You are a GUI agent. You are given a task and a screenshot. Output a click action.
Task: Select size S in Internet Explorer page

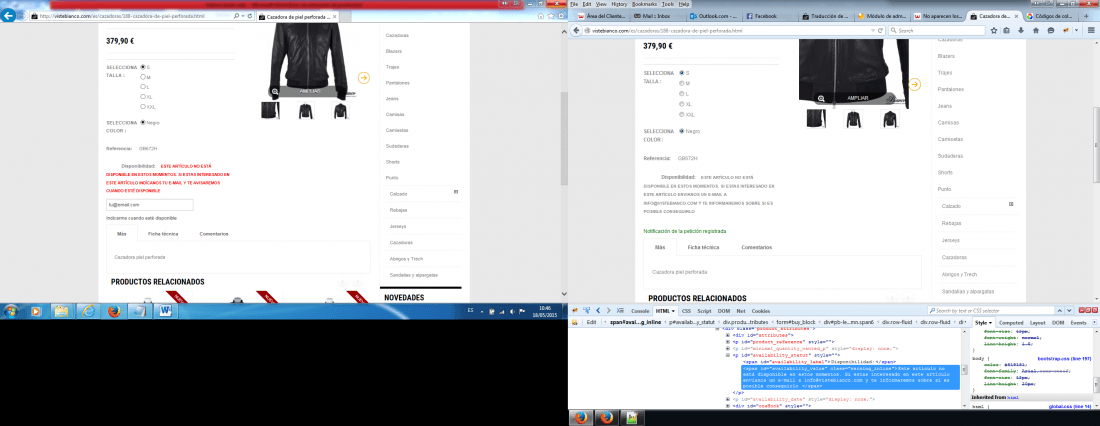click(x=143, y=67)
